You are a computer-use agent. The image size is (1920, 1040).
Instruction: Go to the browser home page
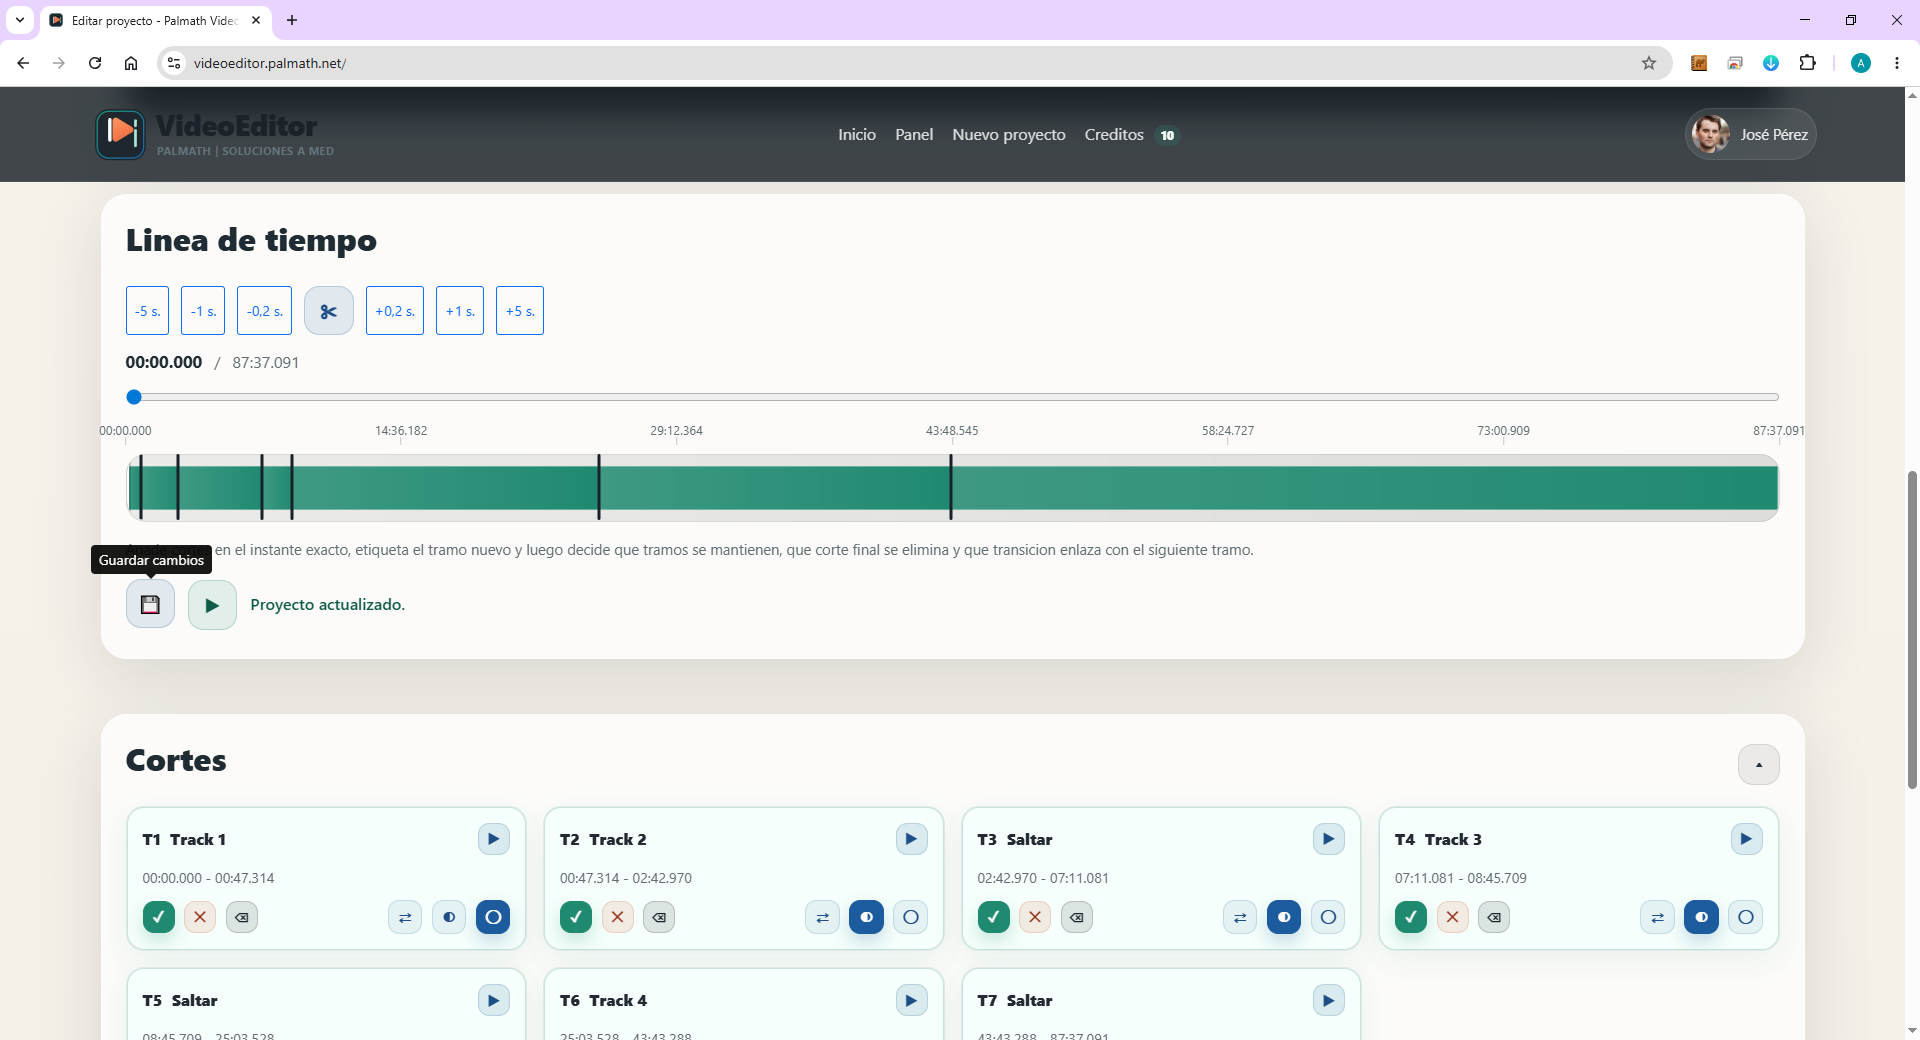coord(131,63)
